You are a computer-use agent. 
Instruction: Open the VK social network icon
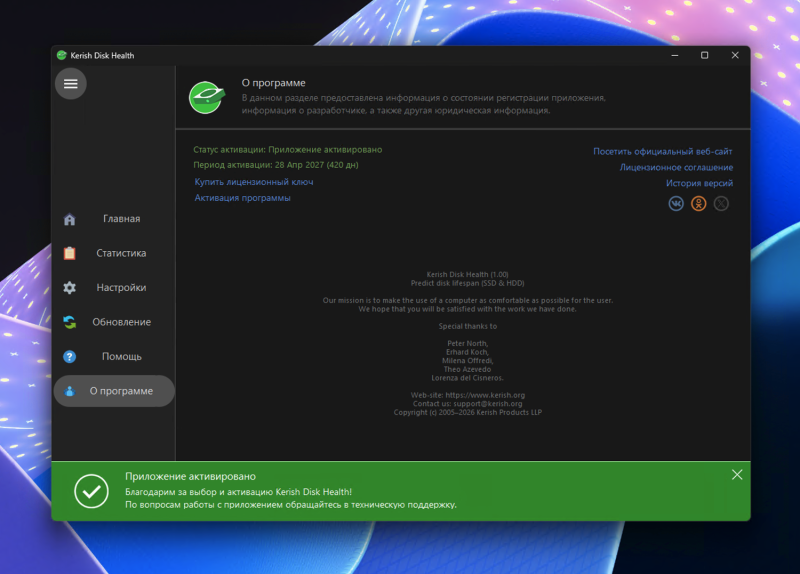point(676,204)
